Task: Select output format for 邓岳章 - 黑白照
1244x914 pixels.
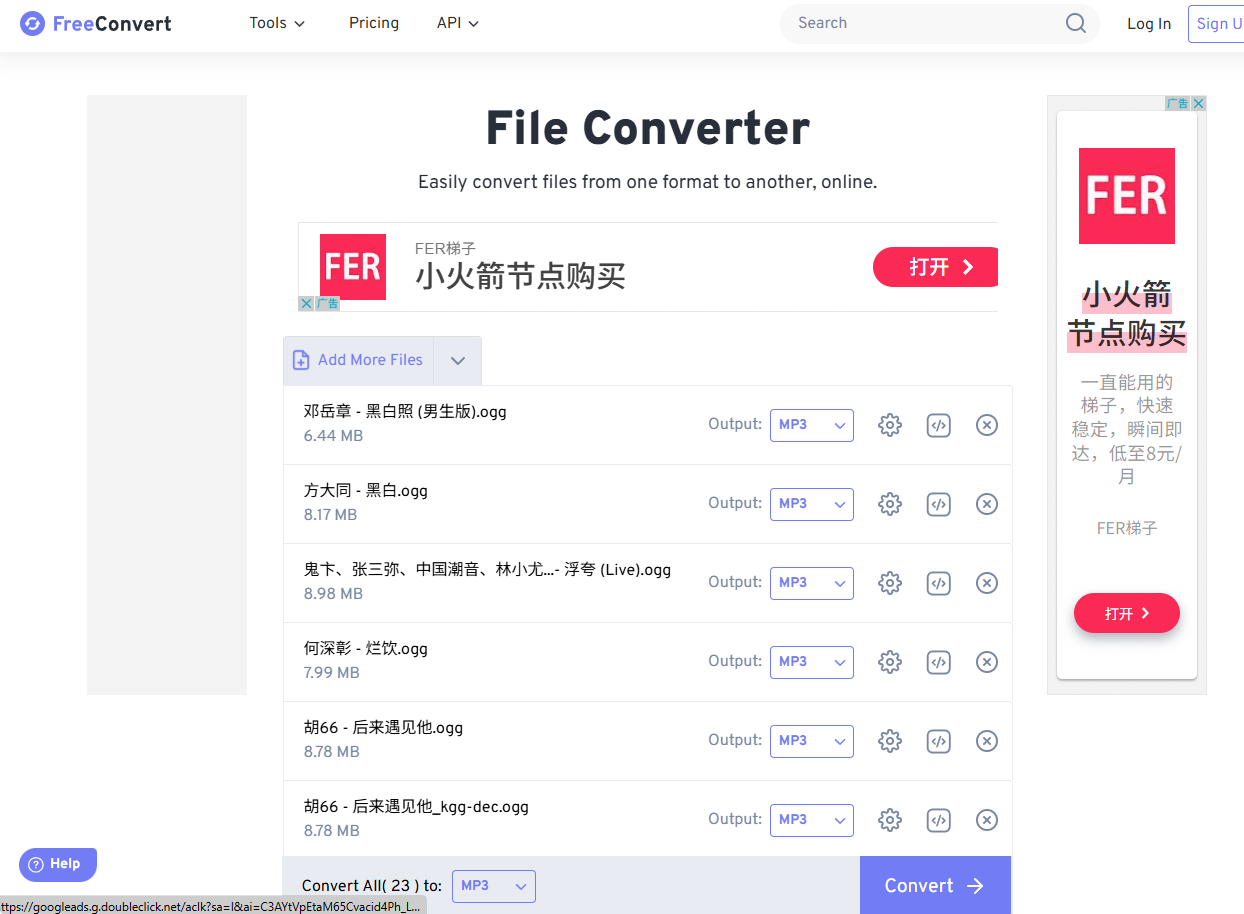Action: [812, 425]
